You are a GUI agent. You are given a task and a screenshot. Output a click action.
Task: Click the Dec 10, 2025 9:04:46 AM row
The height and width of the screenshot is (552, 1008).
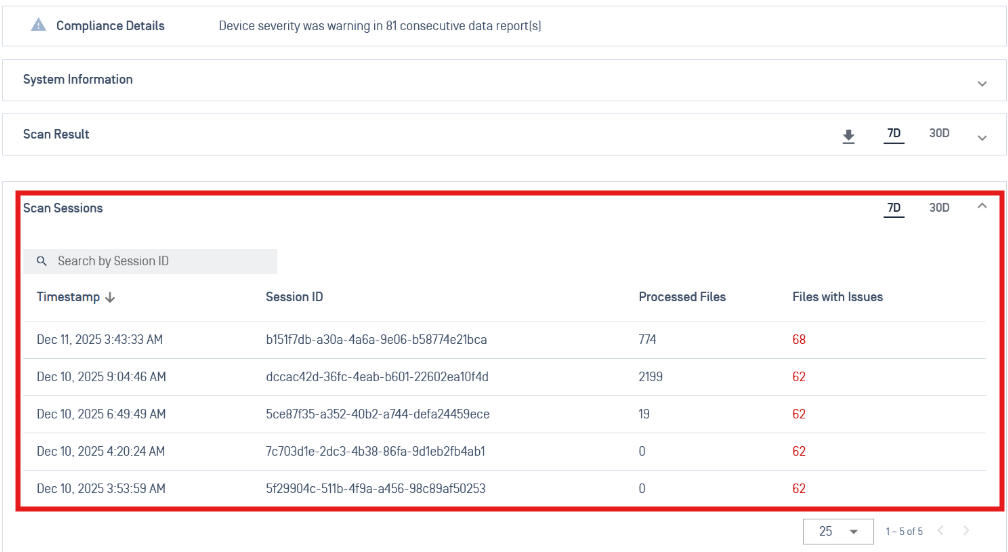(101, 377)
